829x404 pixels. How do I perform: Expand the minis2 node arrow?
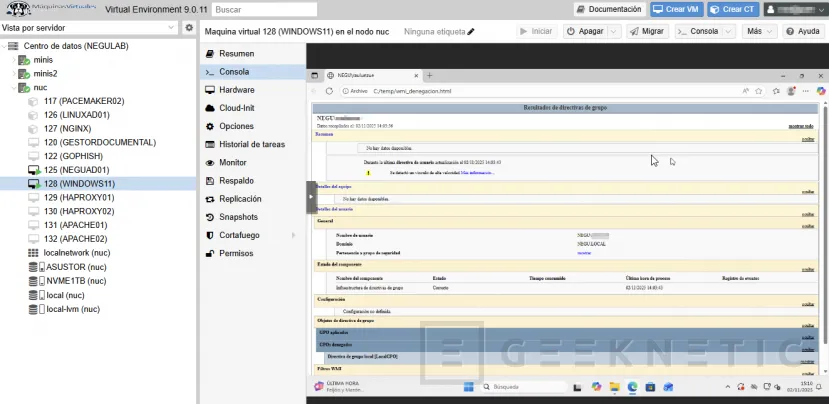14,74
